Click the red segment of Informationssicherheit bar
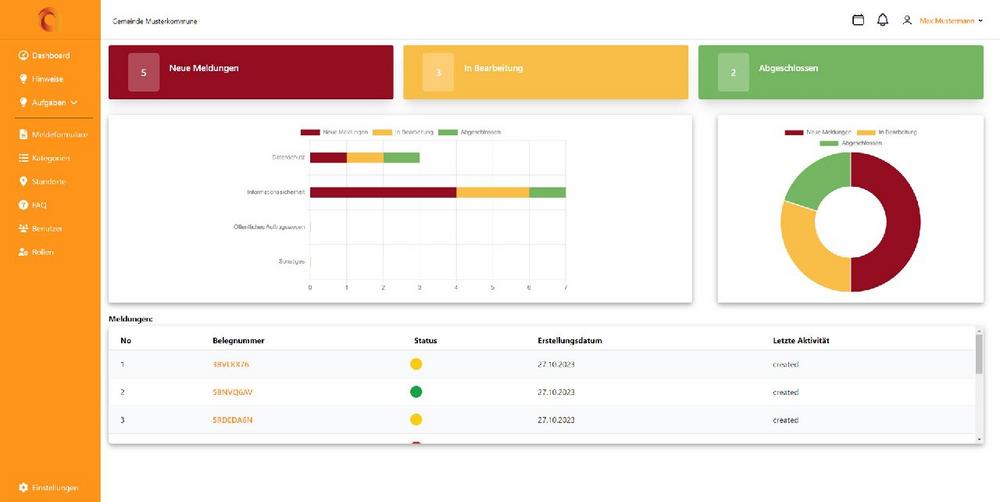 point(383,193)
